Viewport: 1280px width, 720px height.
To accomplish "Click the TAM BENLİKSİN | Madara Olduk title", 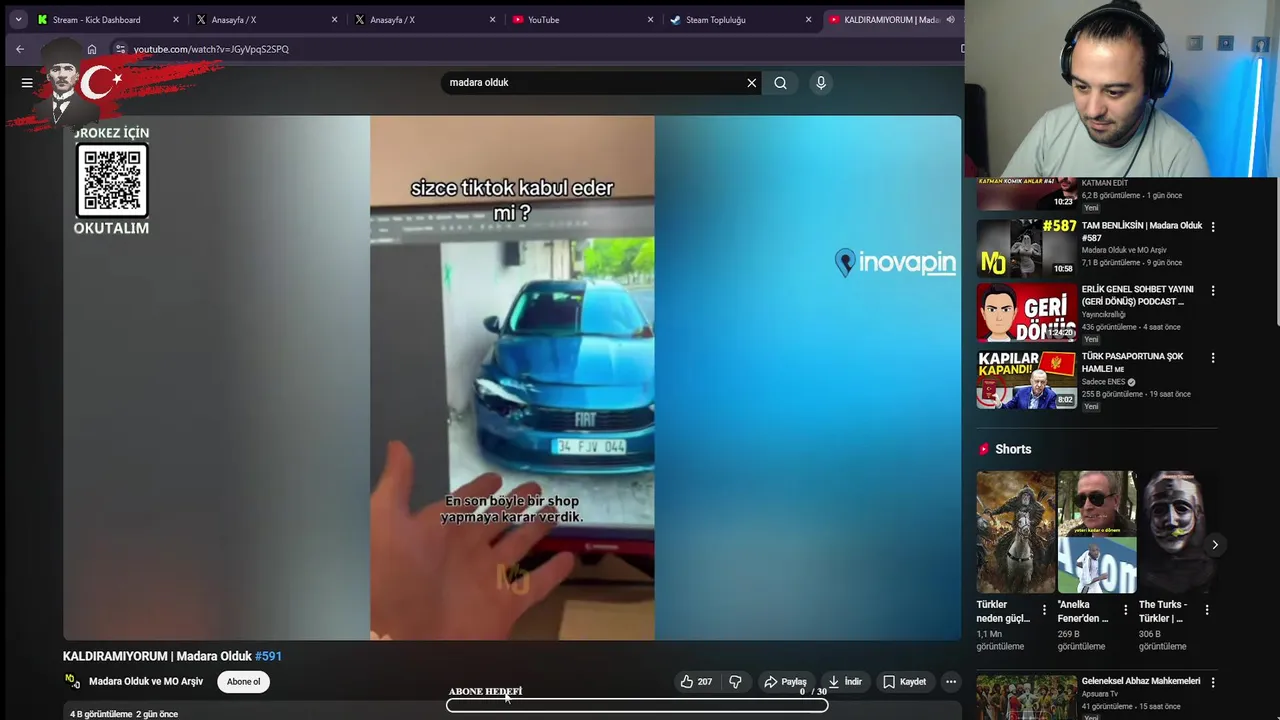I will (1142, 232).
